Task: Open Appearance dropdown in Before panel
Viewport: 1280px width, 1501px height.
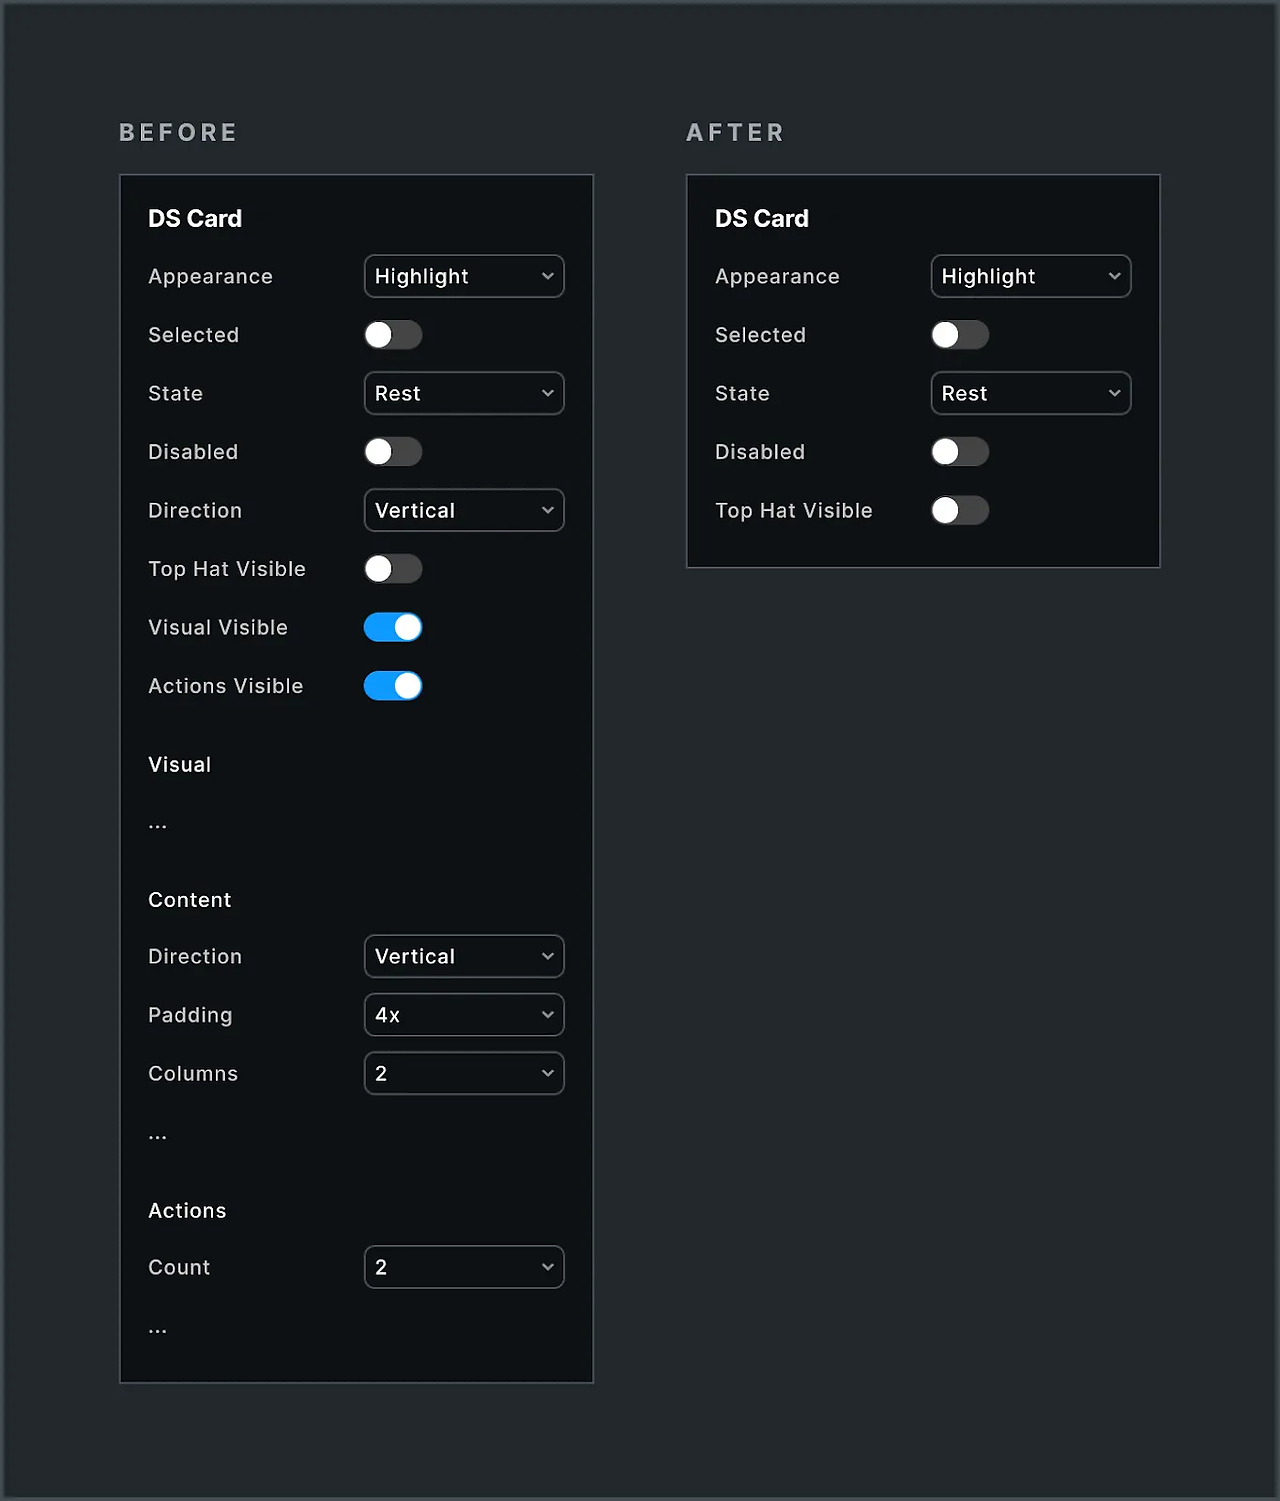Action: tap(464, 276)
